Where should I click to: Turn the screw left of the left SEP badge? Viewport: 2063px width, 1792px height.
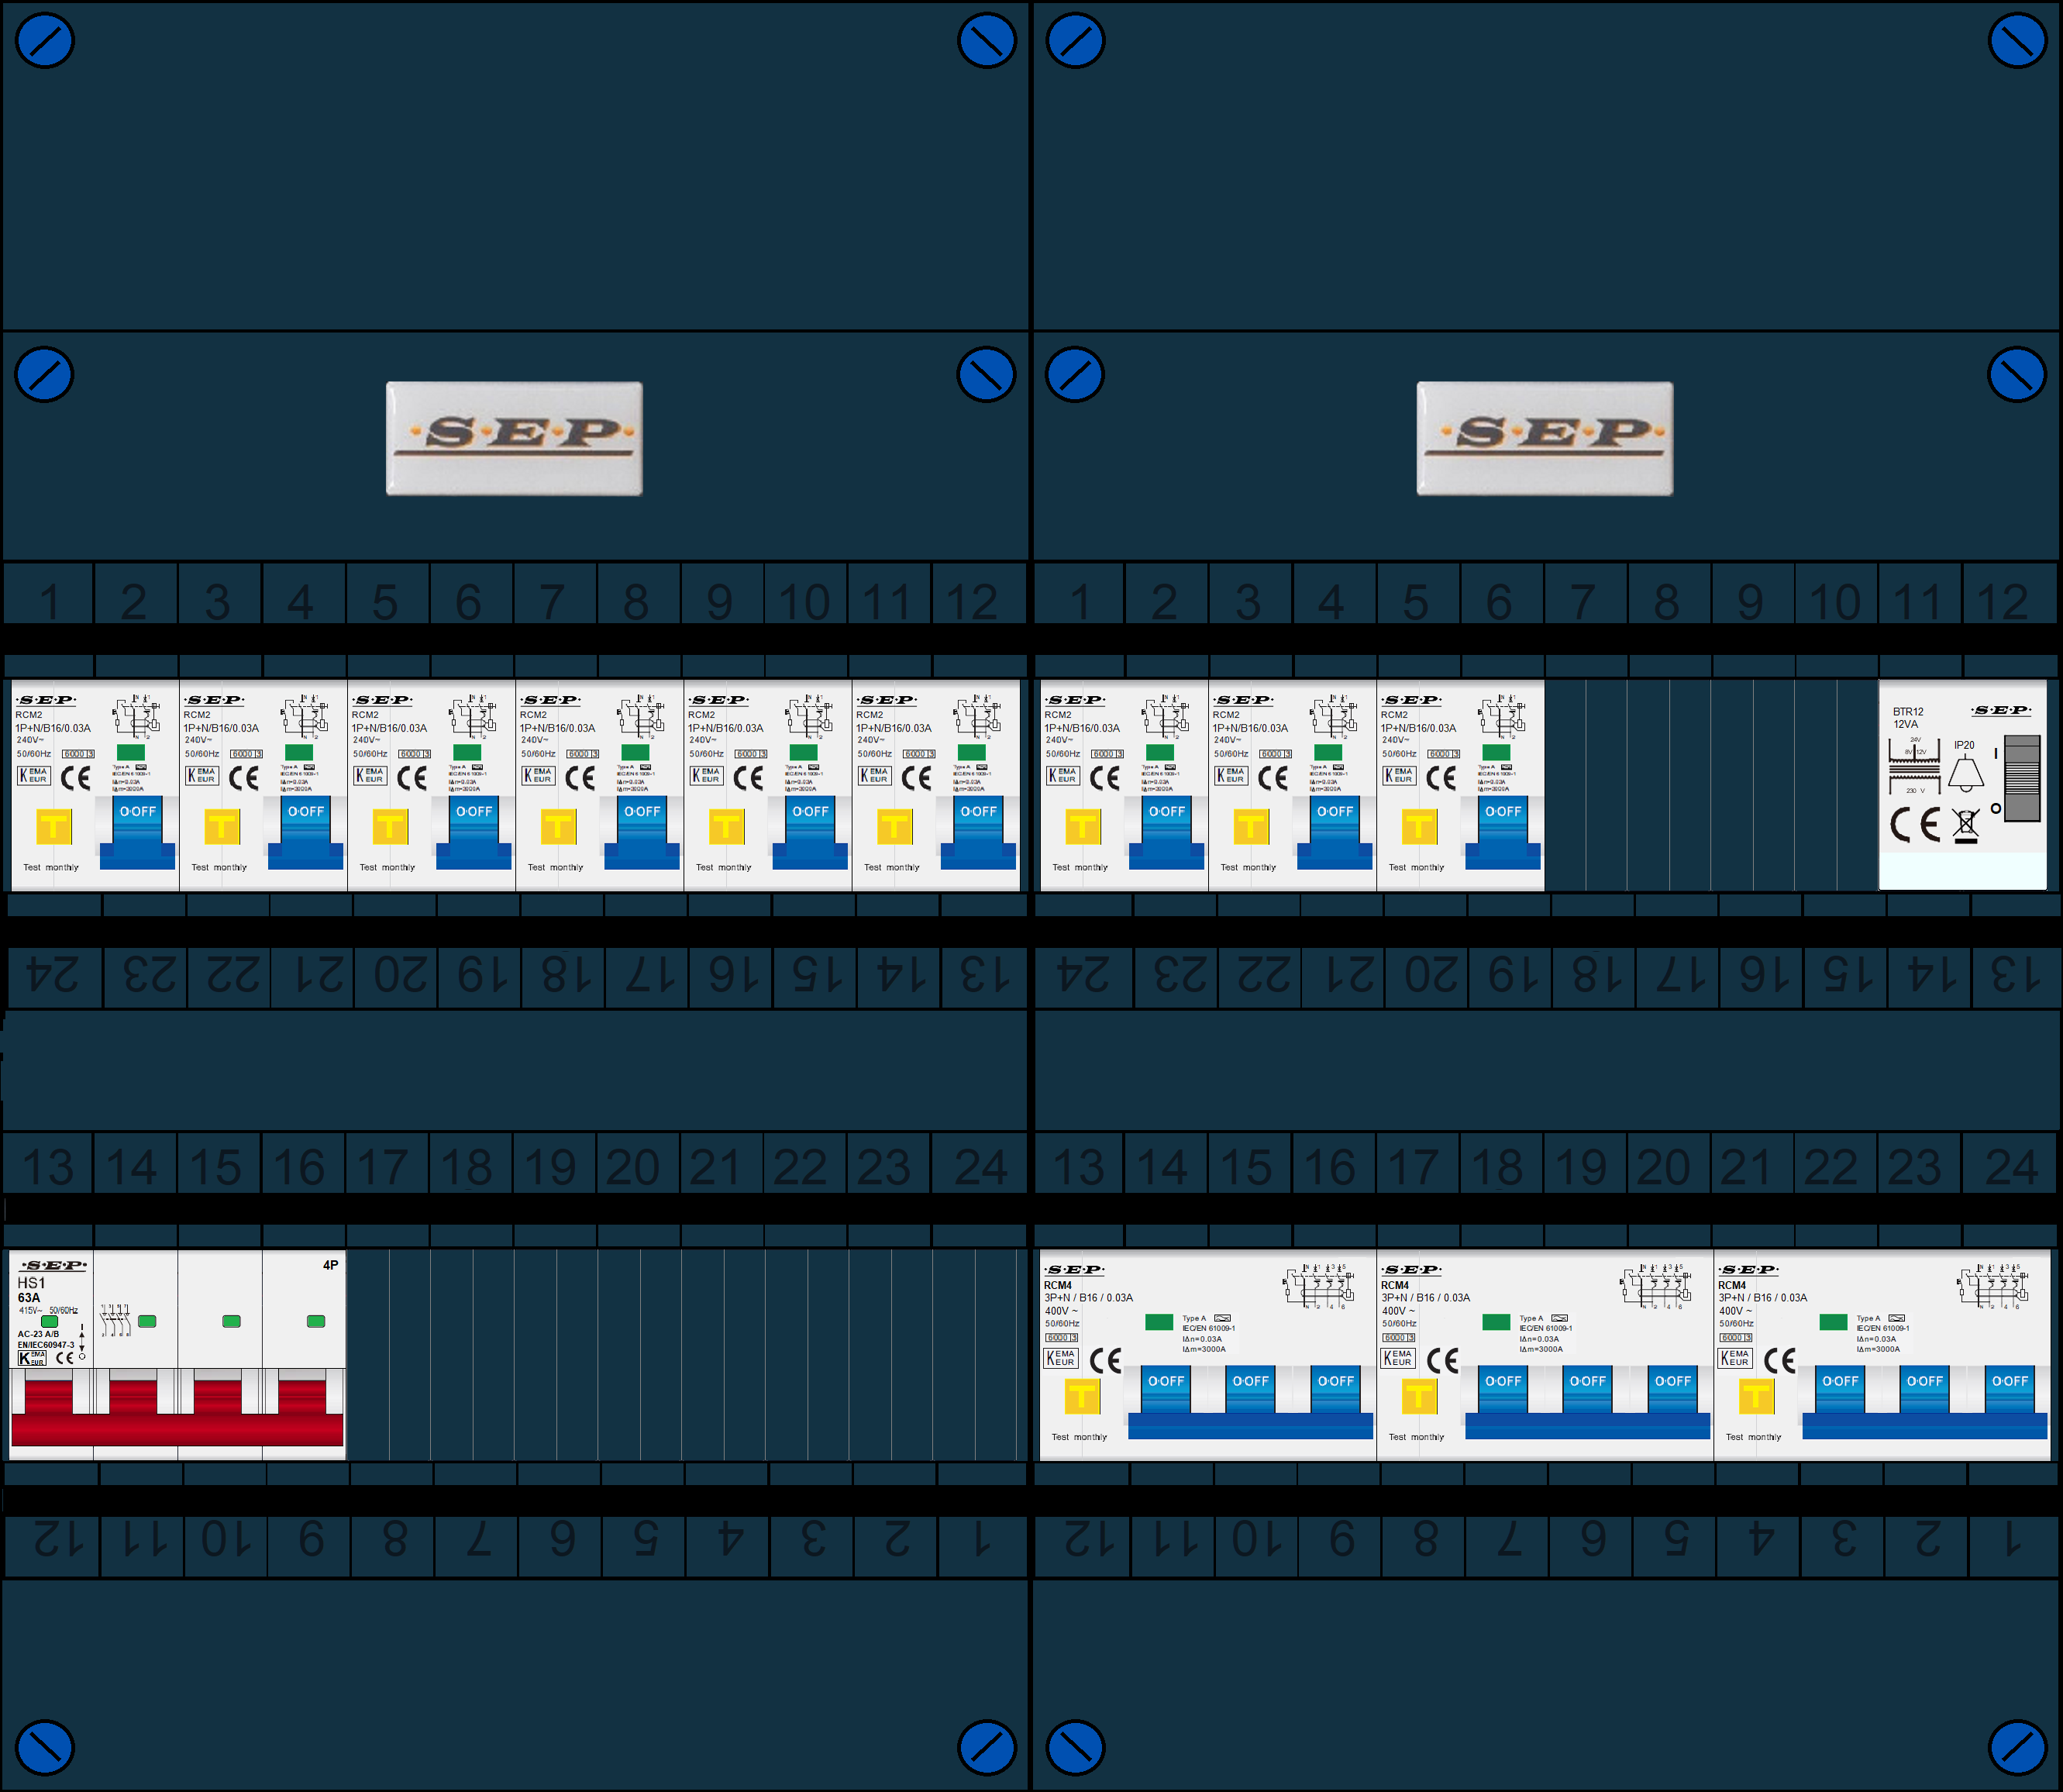[44, 375]
